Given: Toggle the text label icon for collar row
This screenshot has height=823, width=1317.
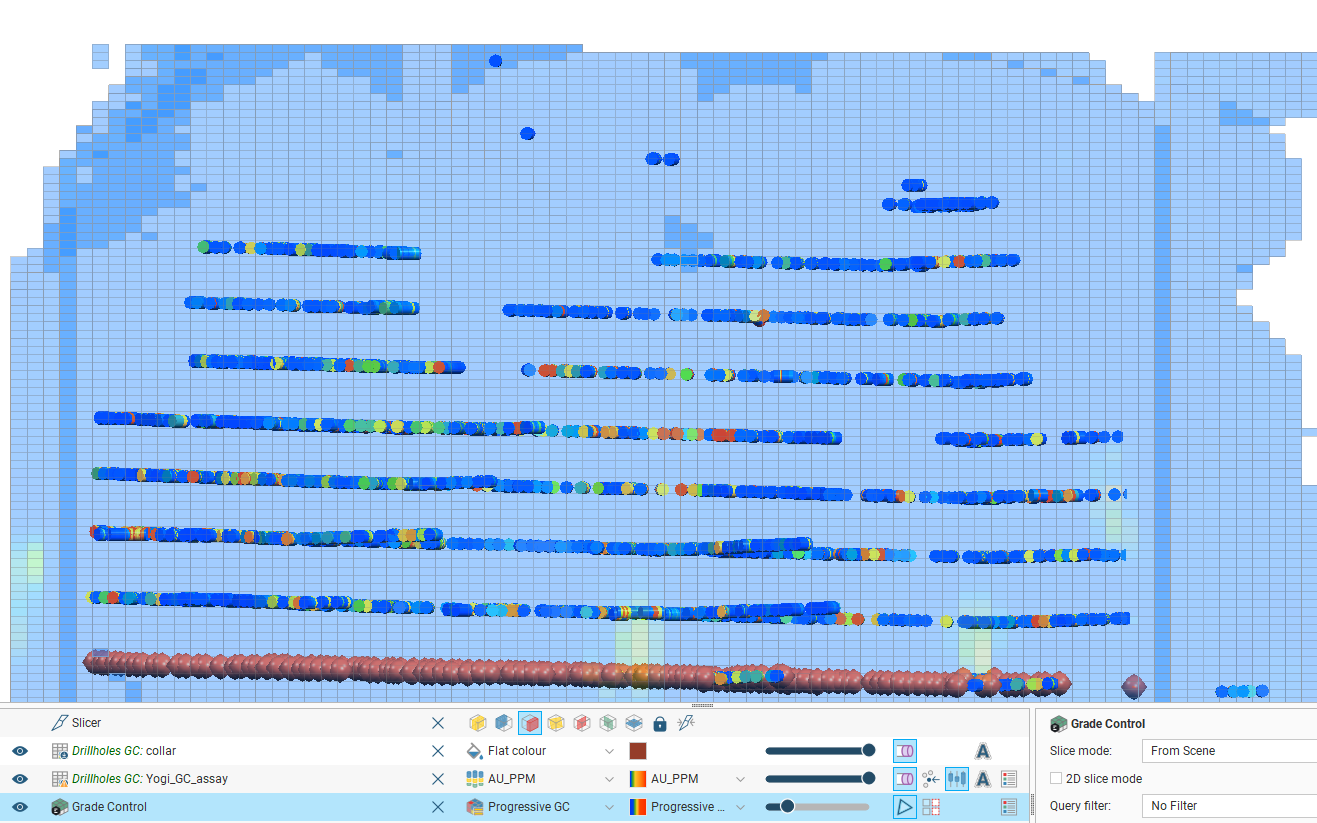Looking at the screenshot, I should pos(982,751).
